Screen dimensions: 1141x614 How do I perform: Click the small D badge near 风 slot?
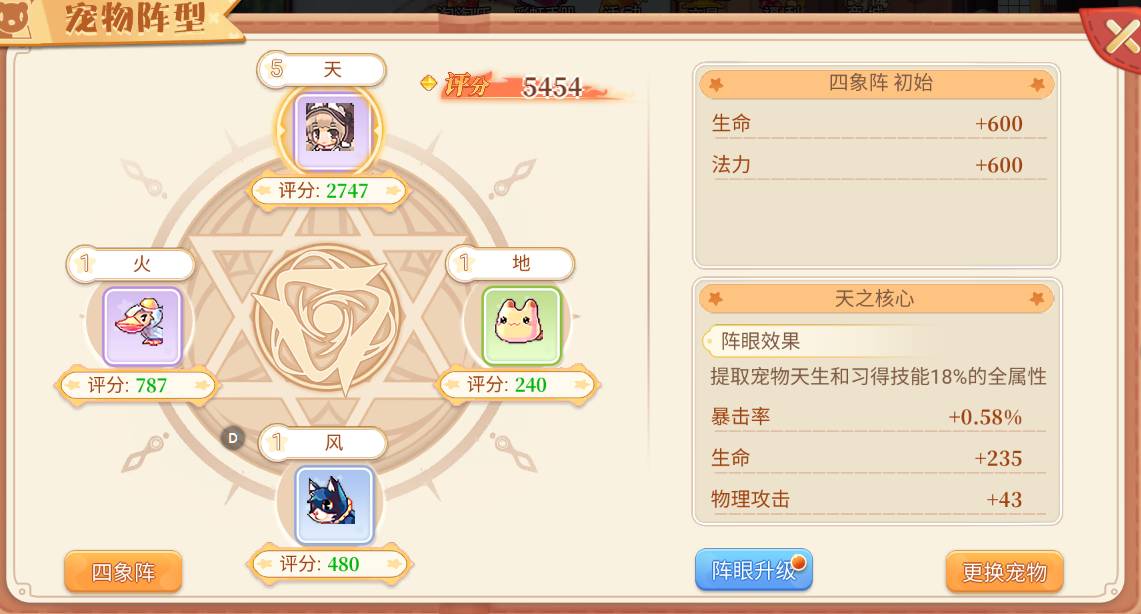(x=233, y=438)
